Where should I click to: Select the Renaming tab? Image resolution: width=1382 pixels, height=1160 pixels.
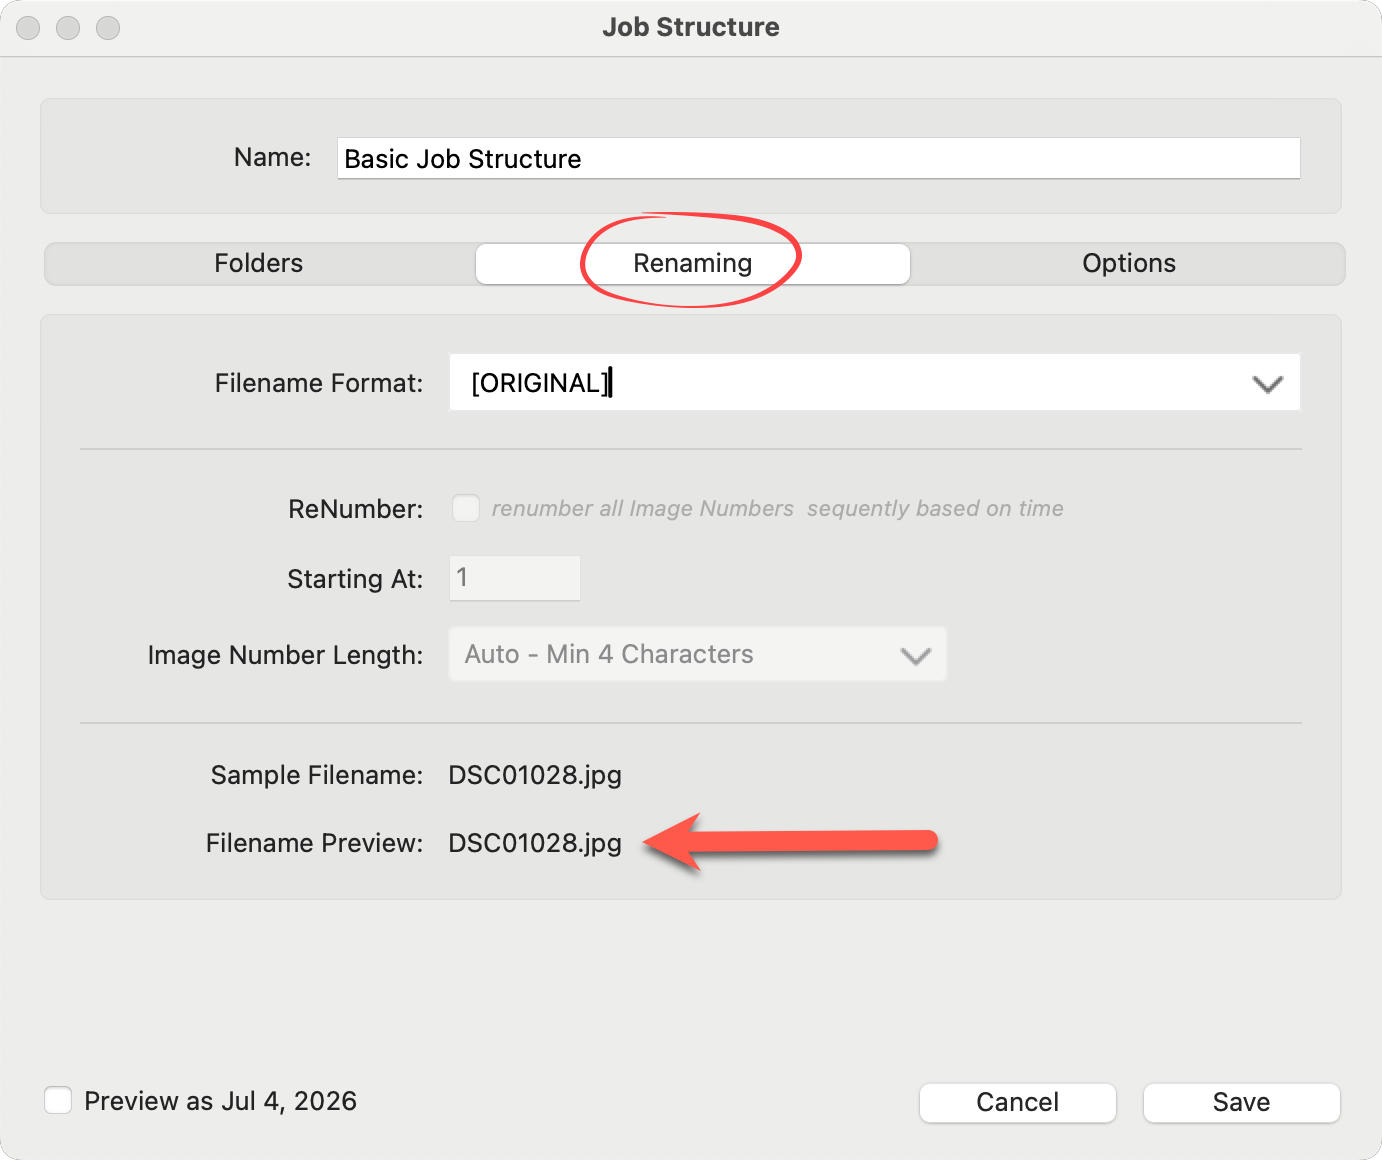click(x=692, y=264)
